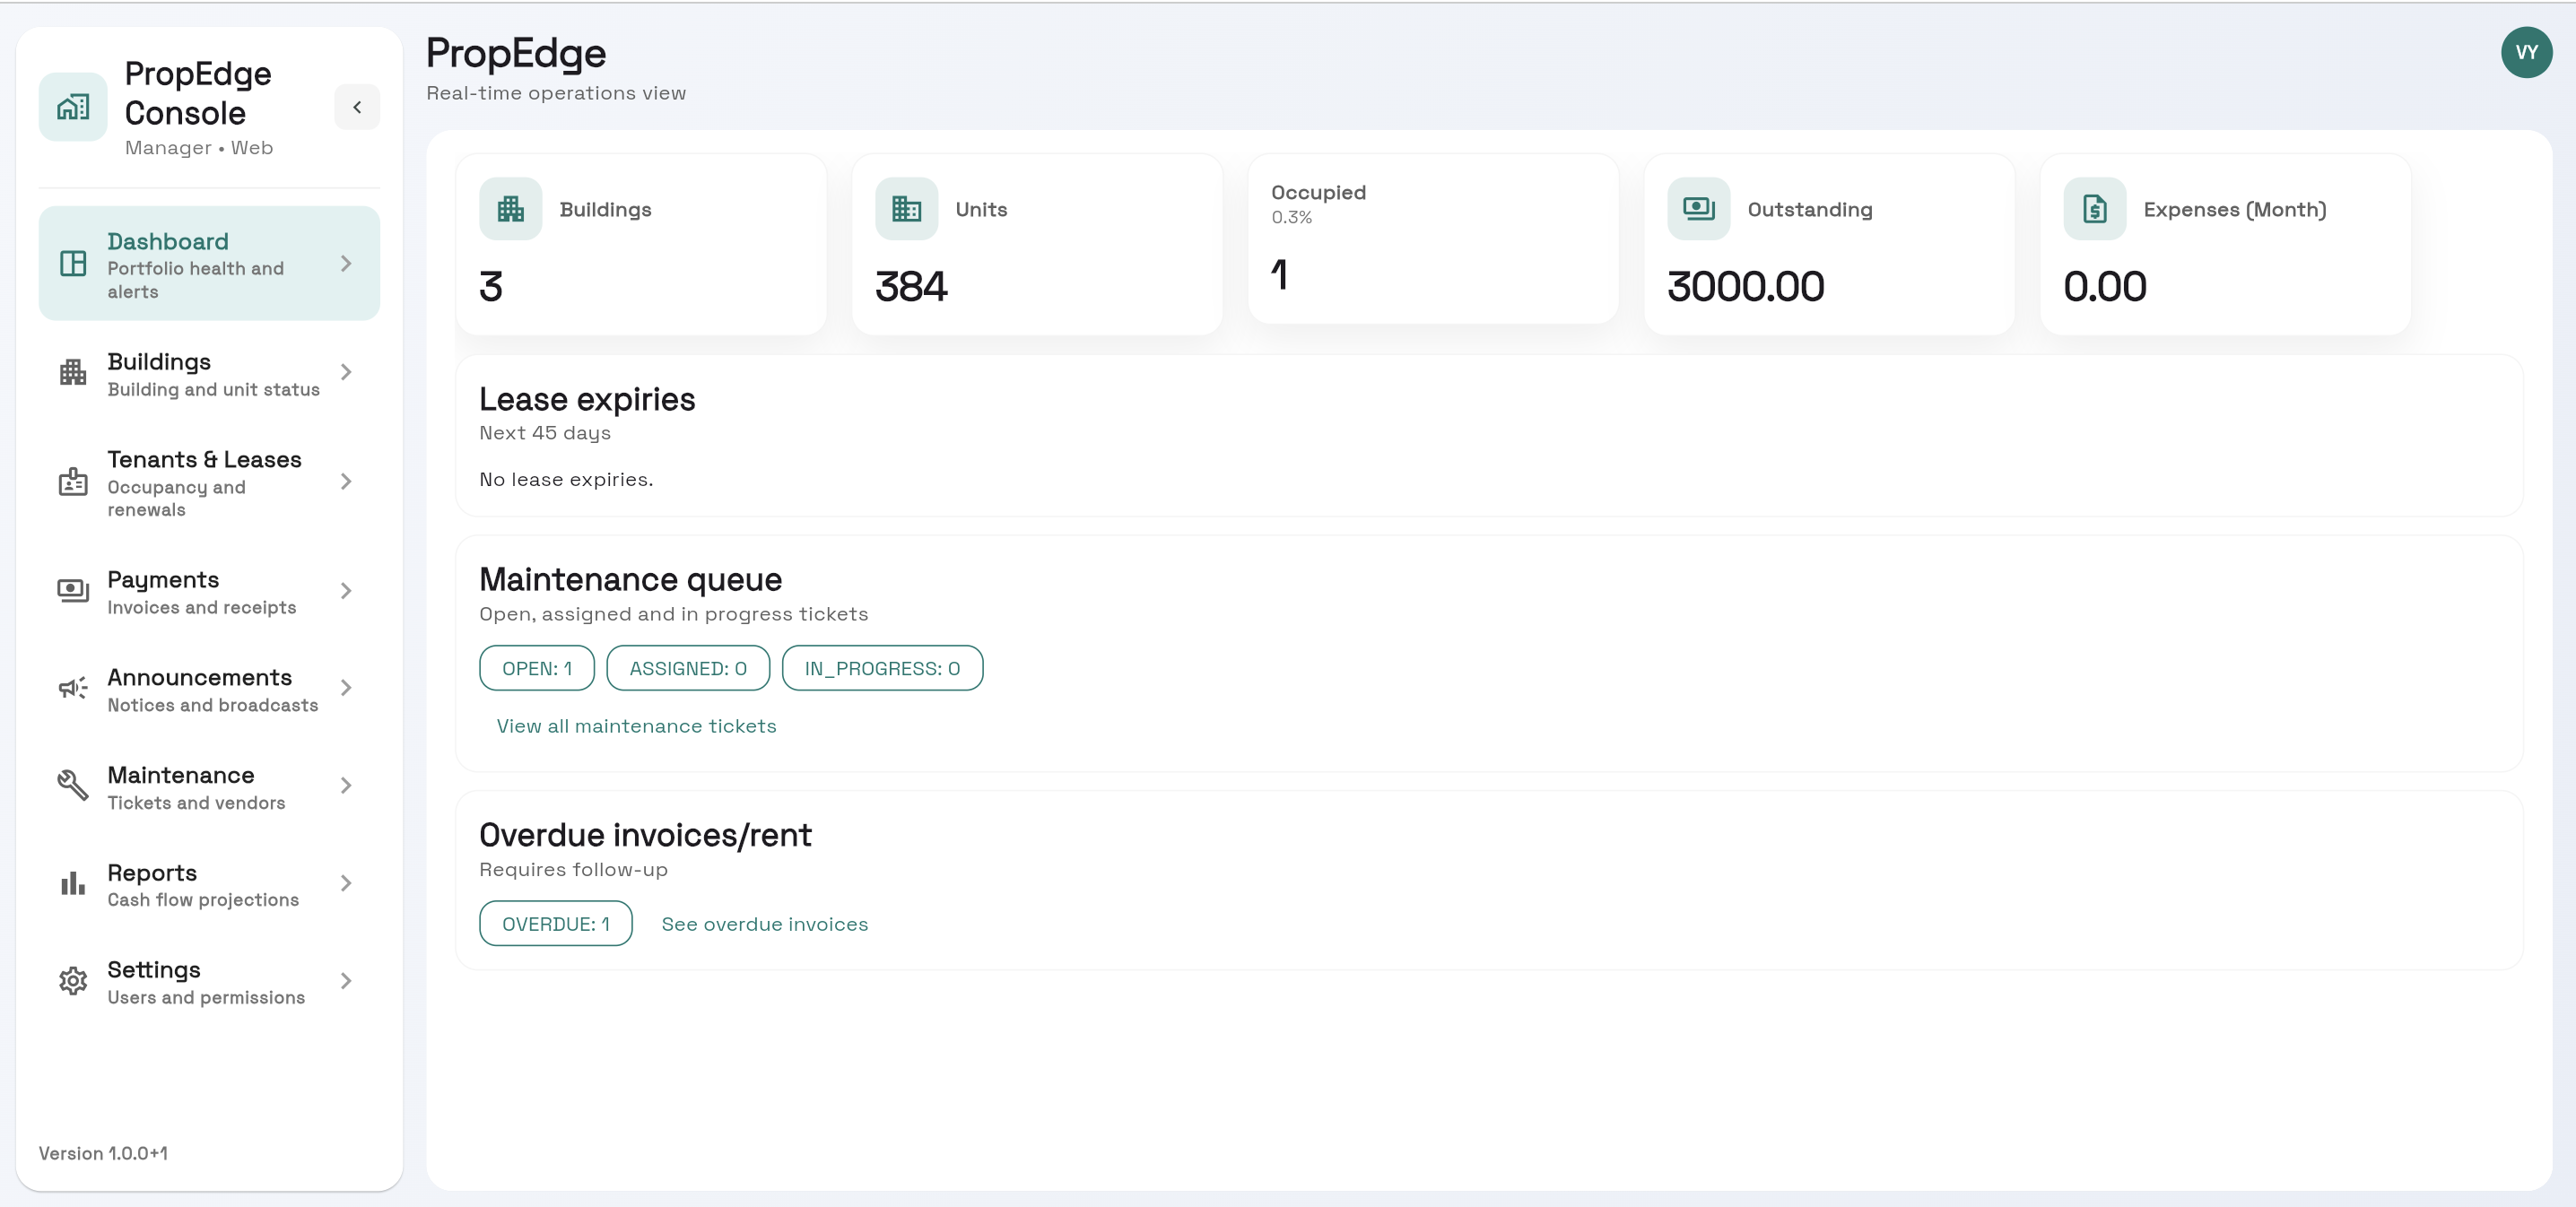
Task: Toggle the ASSIGNED: 0 ticket filter
Action: [687, 668]
